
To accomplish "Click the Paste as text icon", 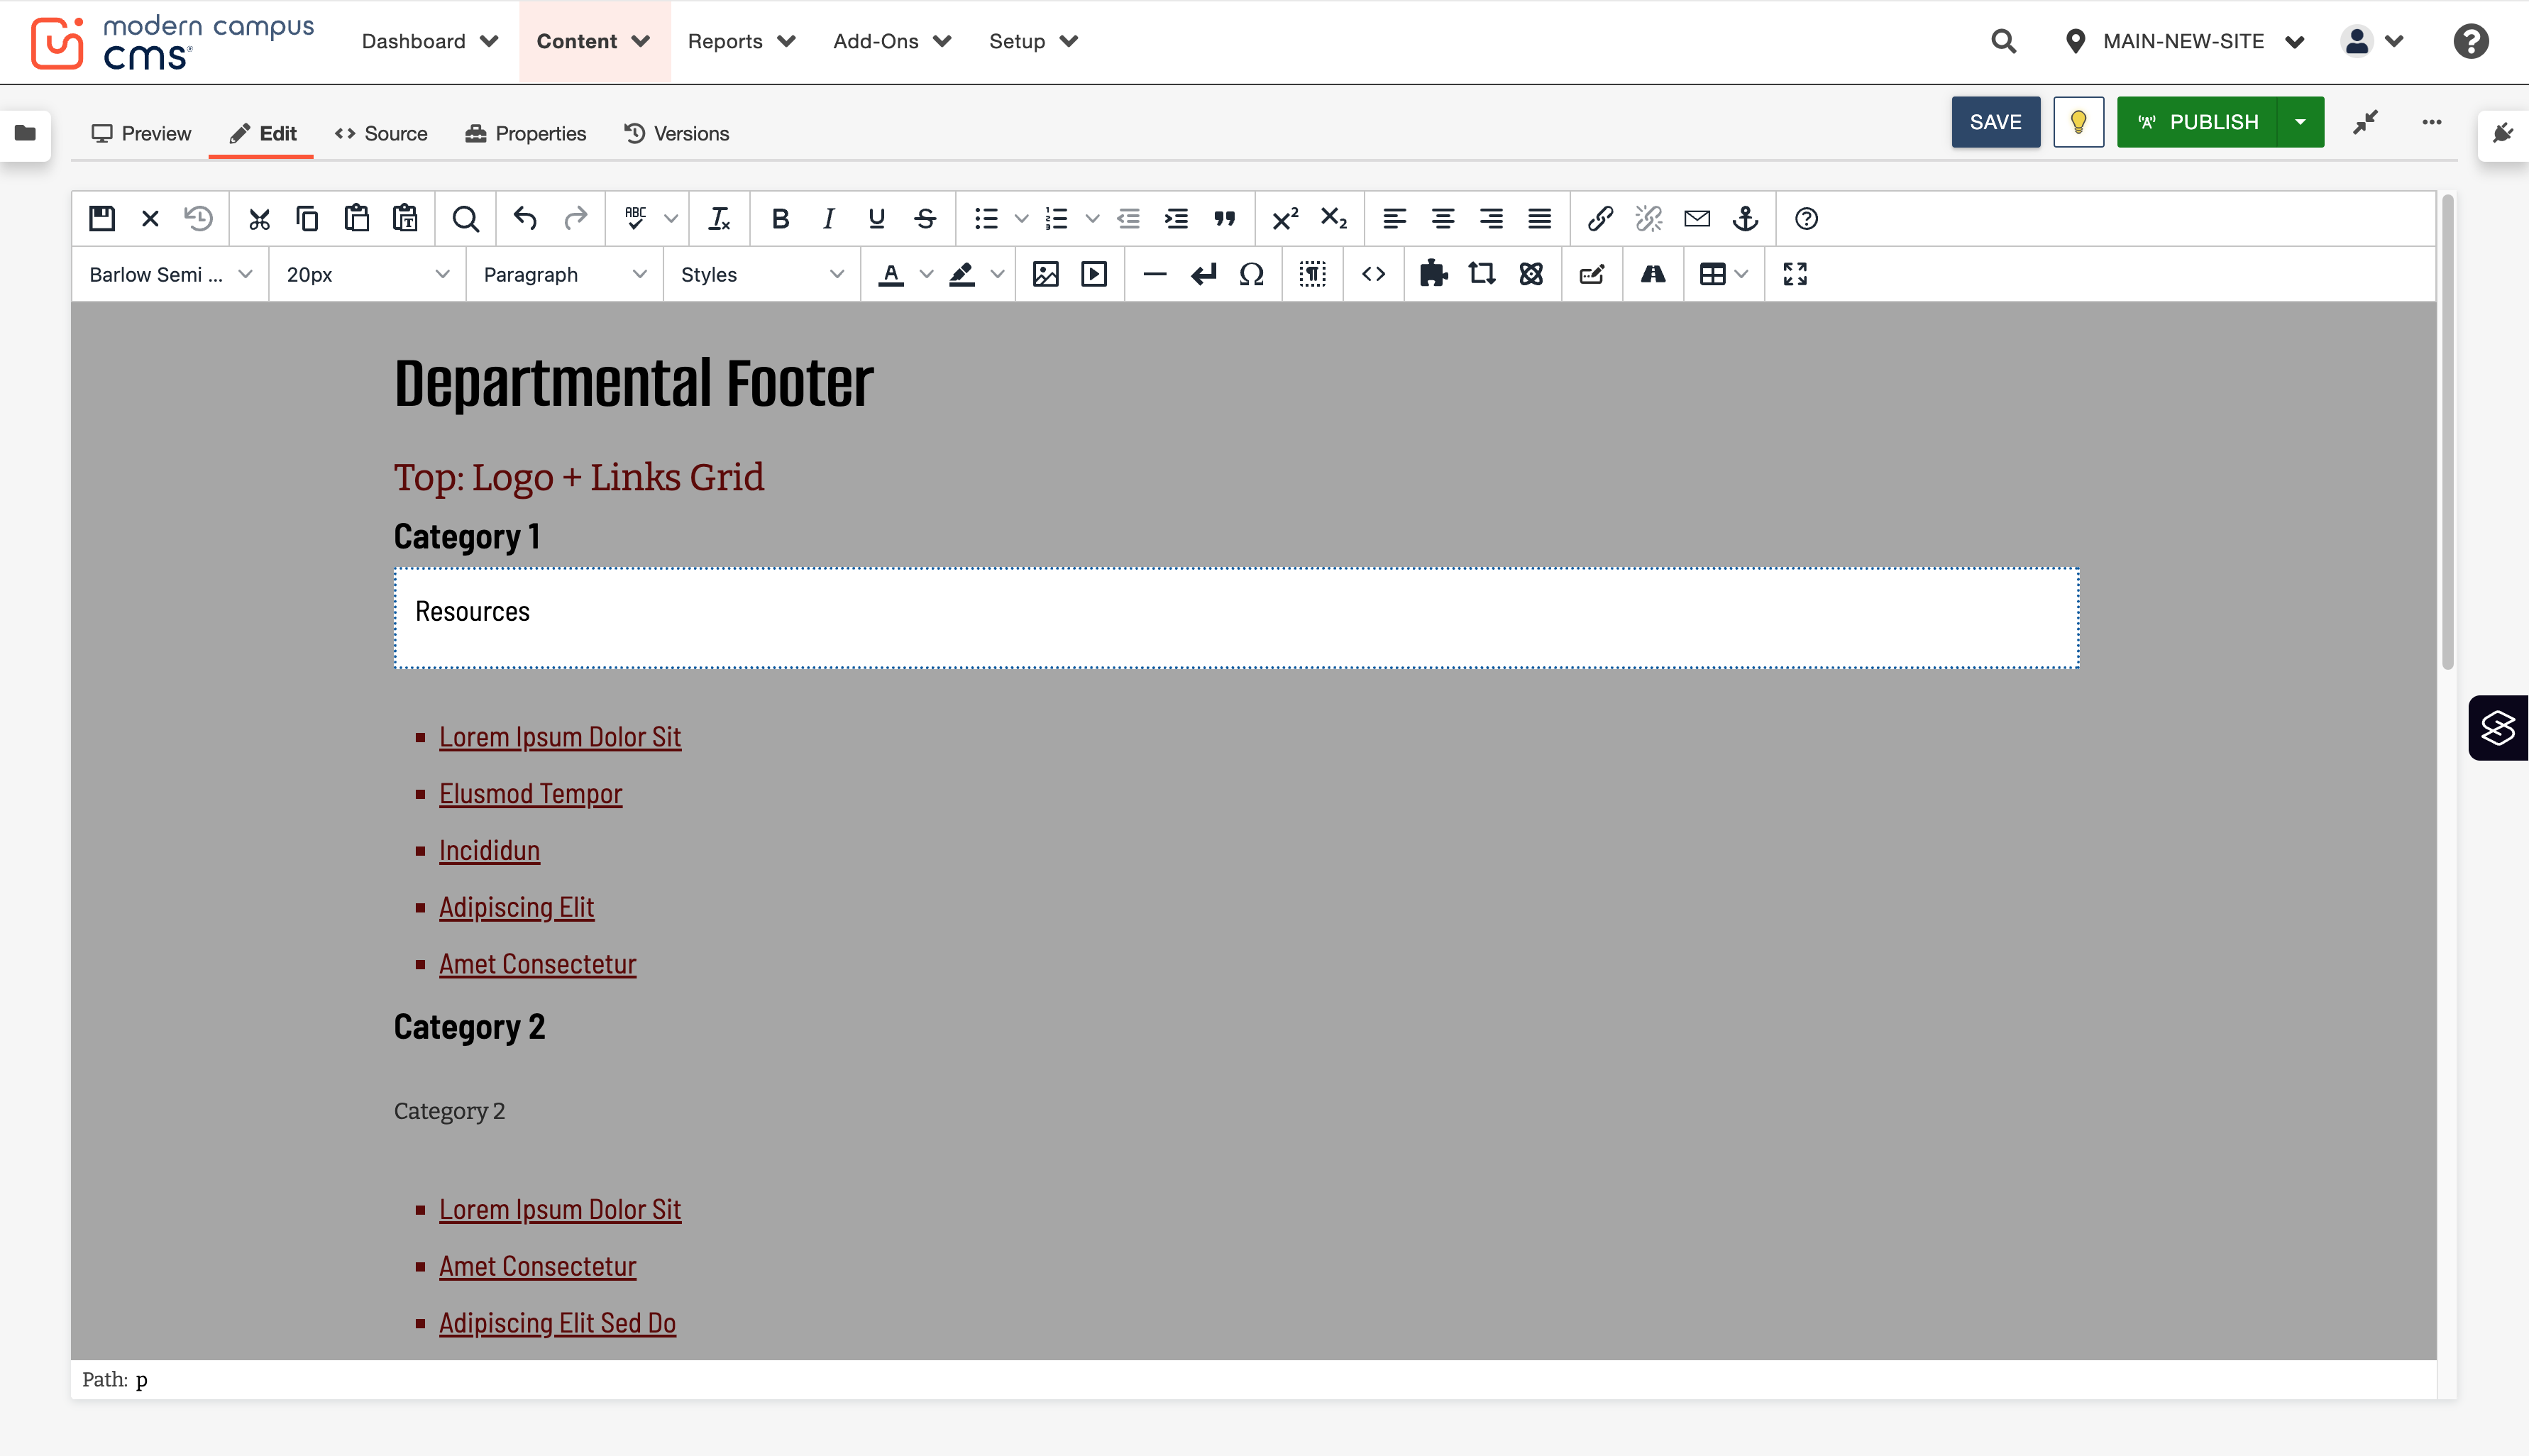I will [405, 219].
